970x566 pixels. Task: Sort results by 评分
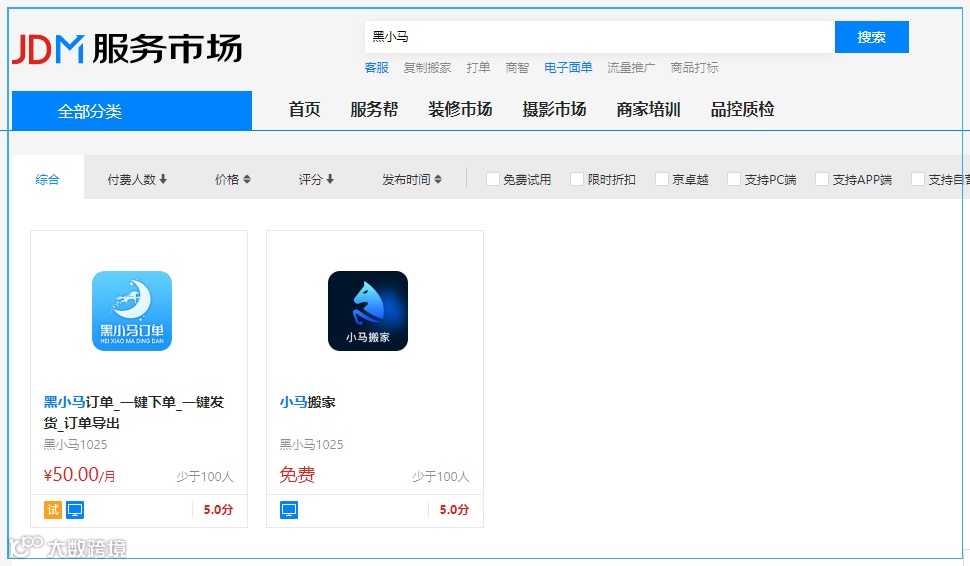click(x=316, y=179)
